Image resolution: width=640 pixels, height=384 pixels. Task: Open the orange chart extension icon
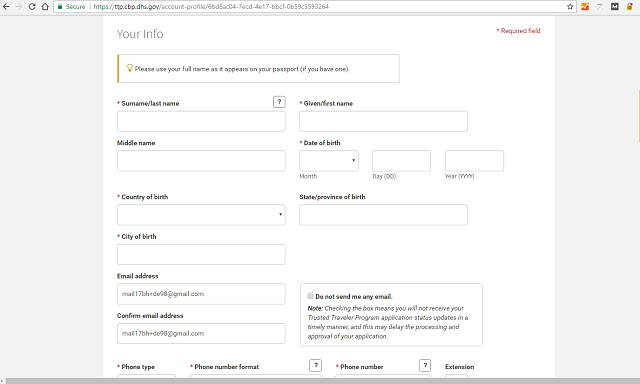point(585,7)
